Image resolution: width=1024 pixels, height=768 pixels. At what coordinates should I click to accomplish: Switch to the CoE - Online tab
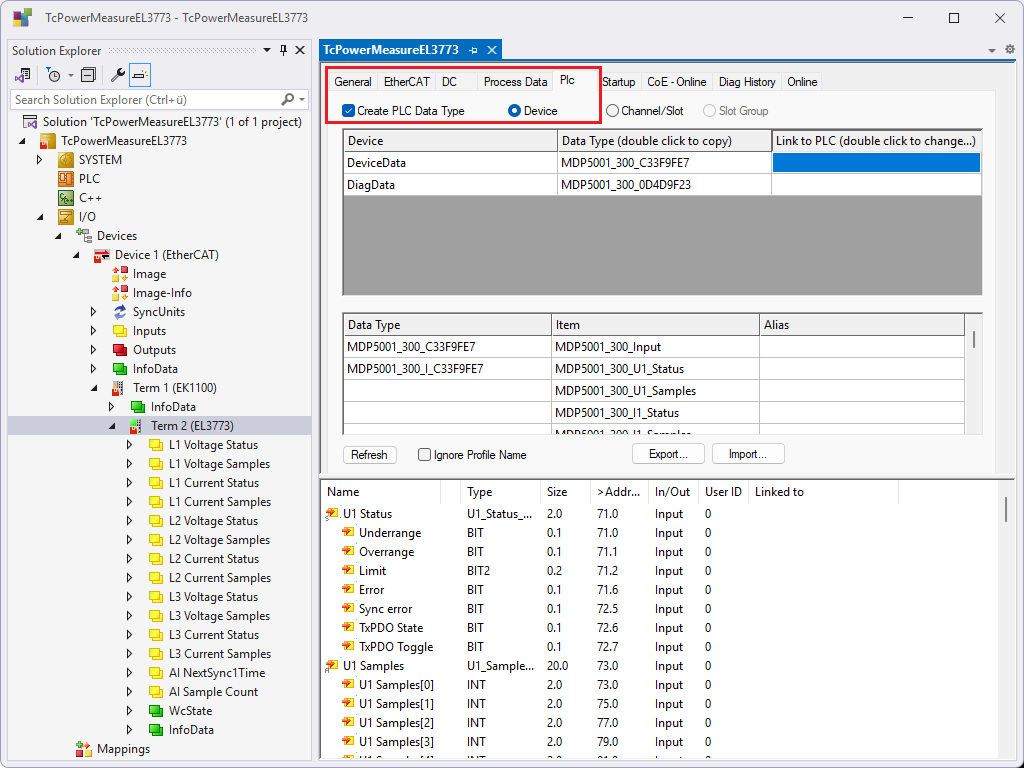(677, 82)
